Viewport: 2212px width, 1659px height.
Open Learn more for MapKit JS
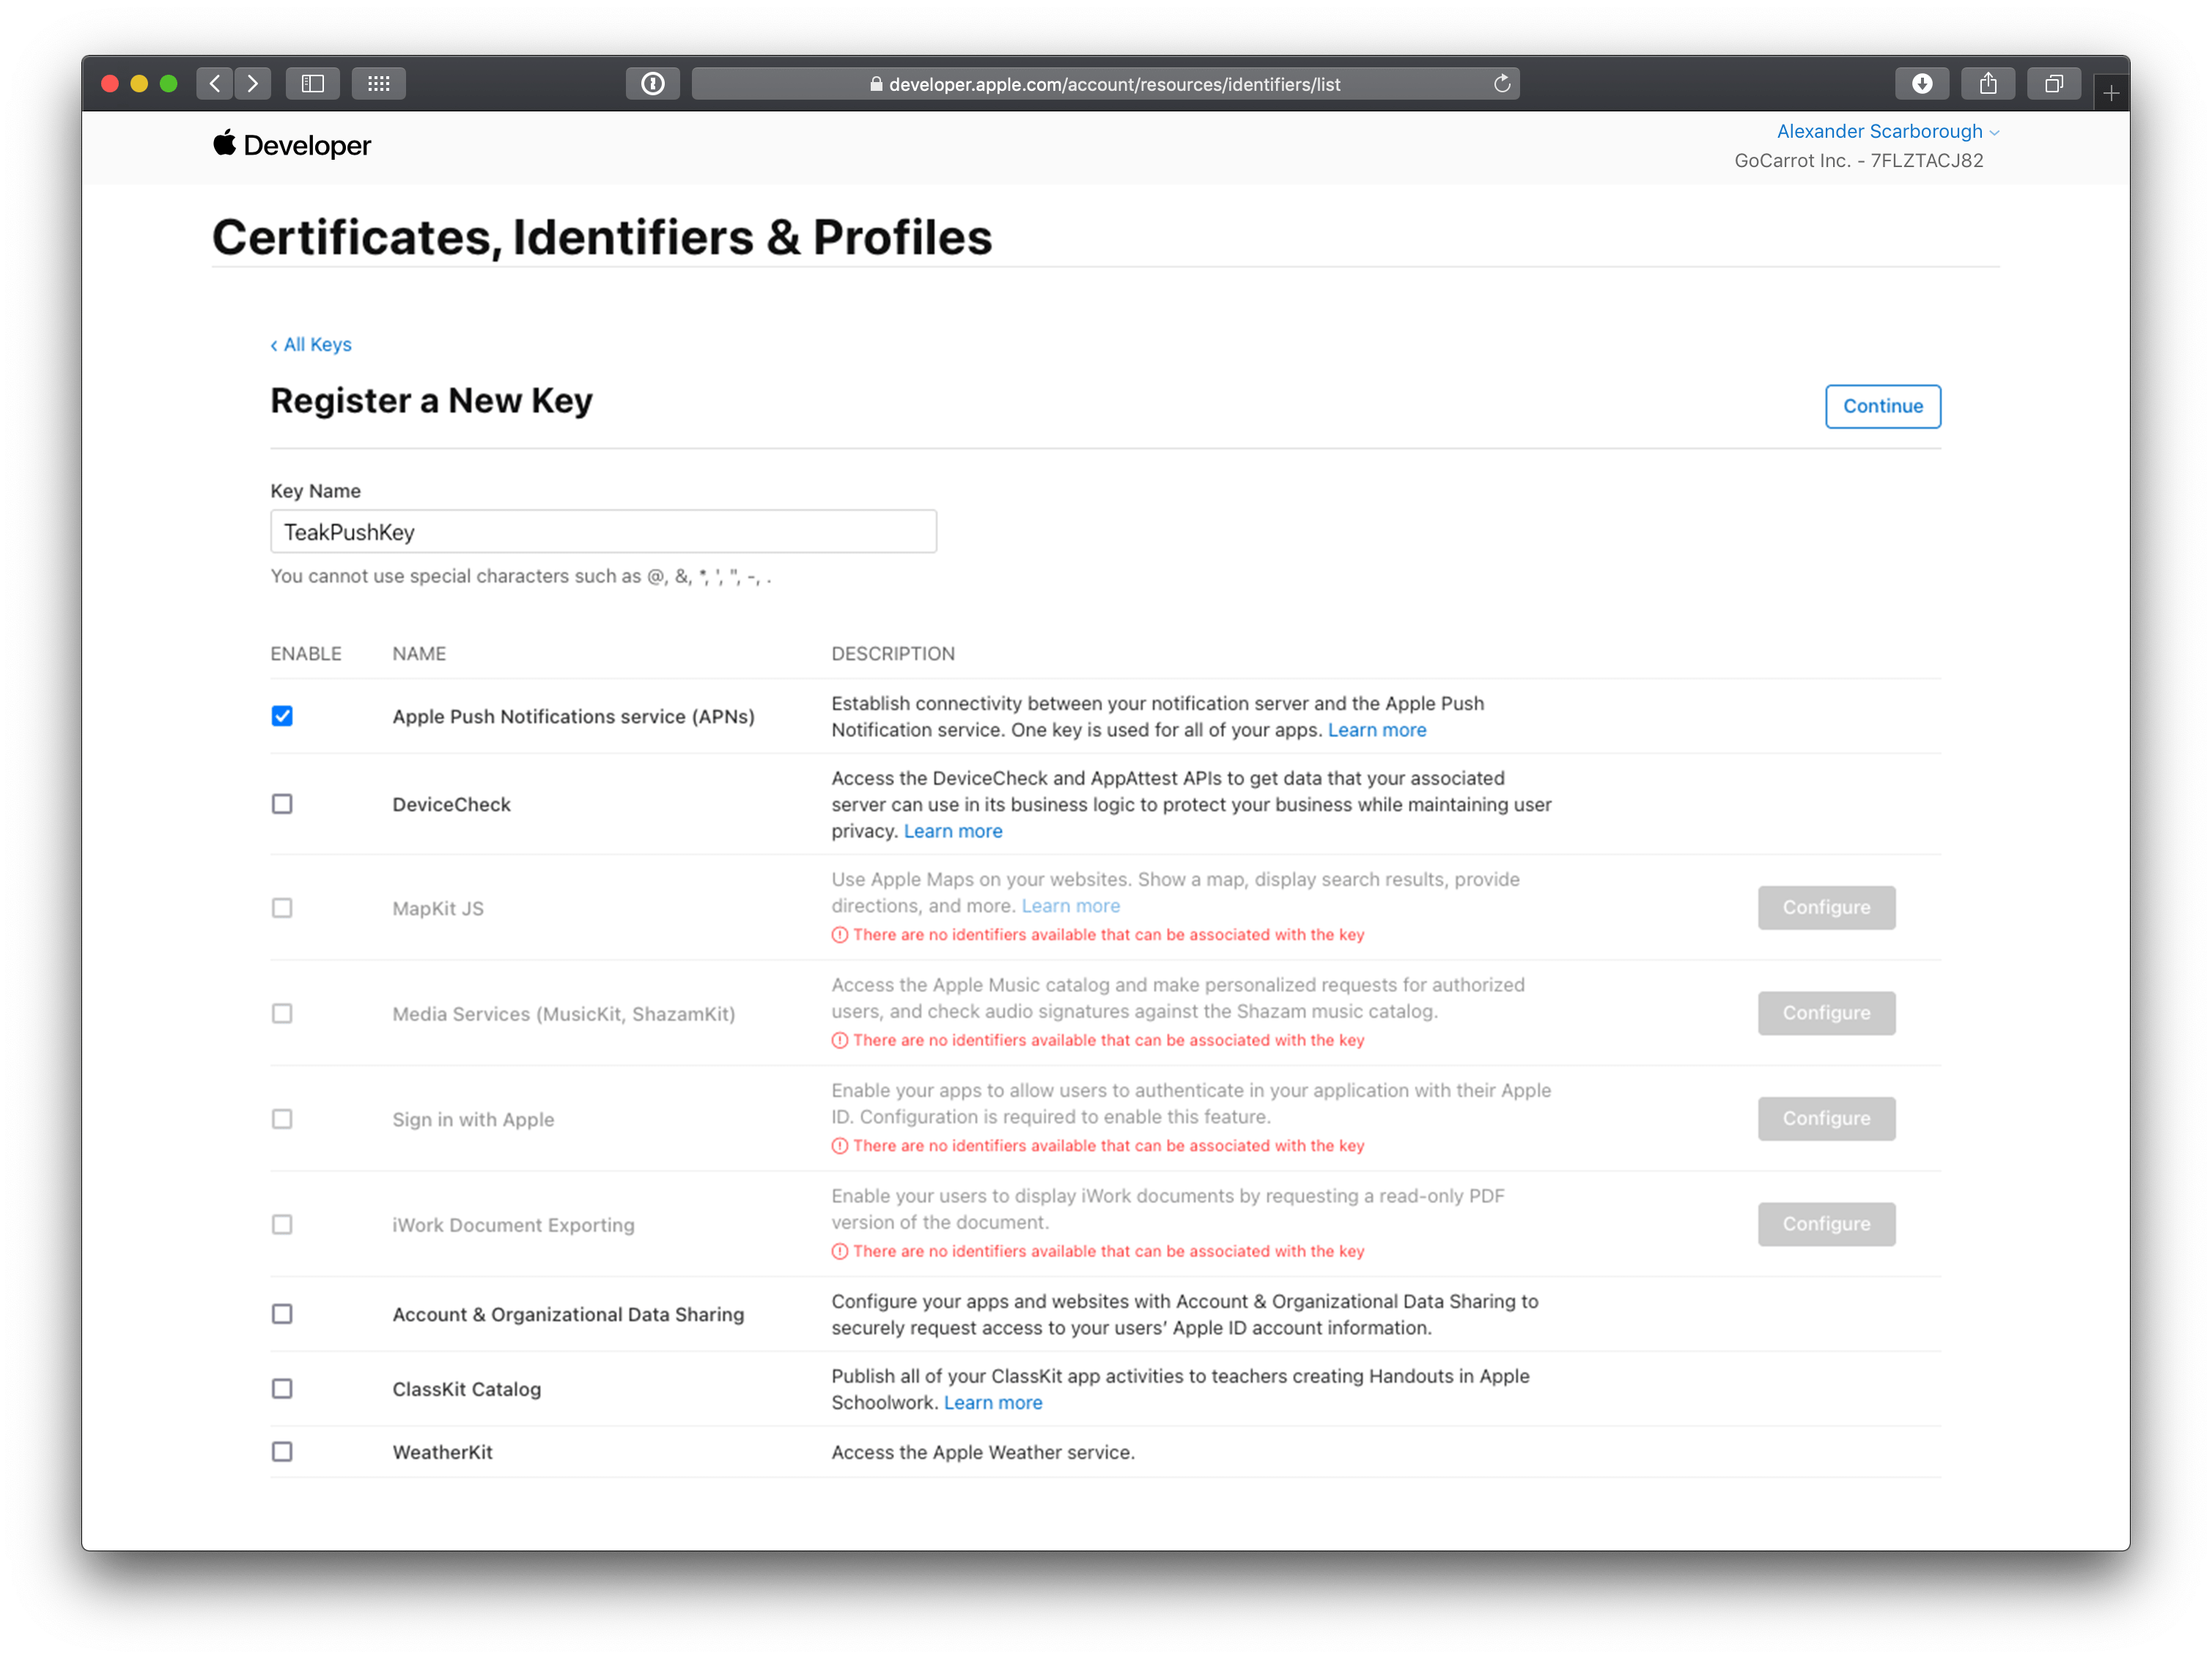point(1070,906)
